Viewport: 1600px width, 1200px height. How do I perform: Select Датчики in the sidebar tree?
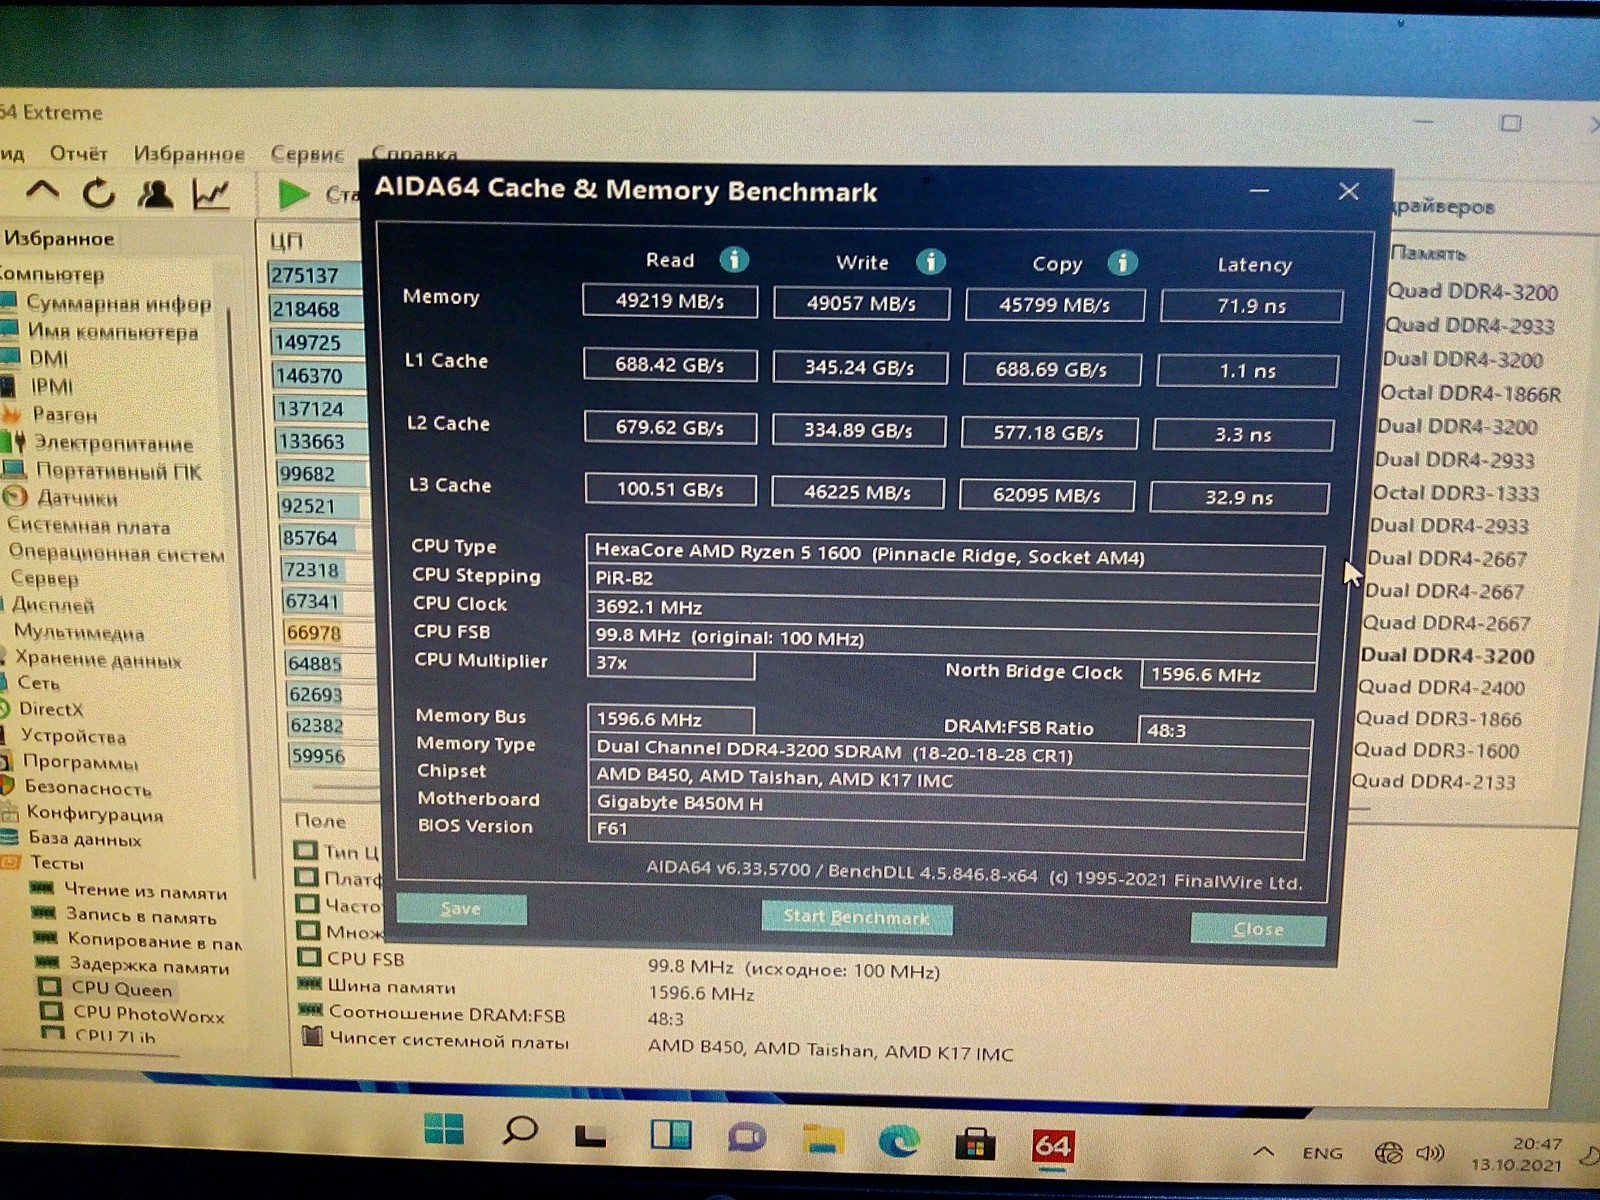[x=77, y=498]
